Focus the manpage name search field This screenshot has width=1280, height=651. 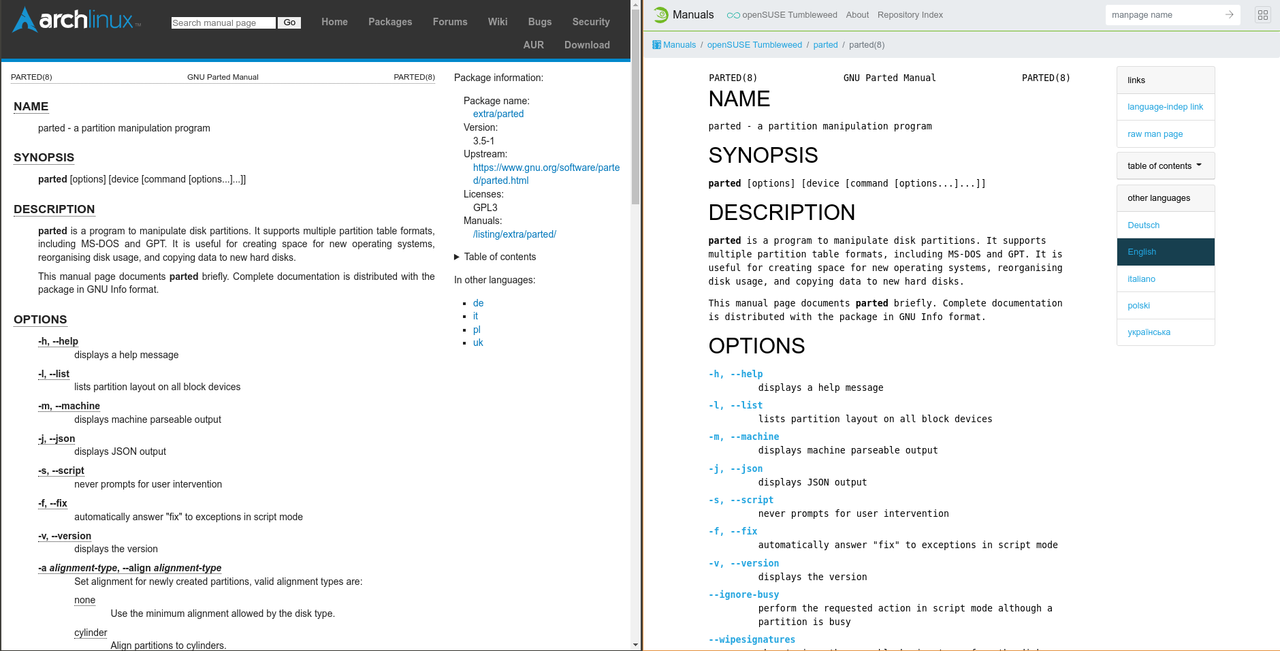coord(1164,15)
